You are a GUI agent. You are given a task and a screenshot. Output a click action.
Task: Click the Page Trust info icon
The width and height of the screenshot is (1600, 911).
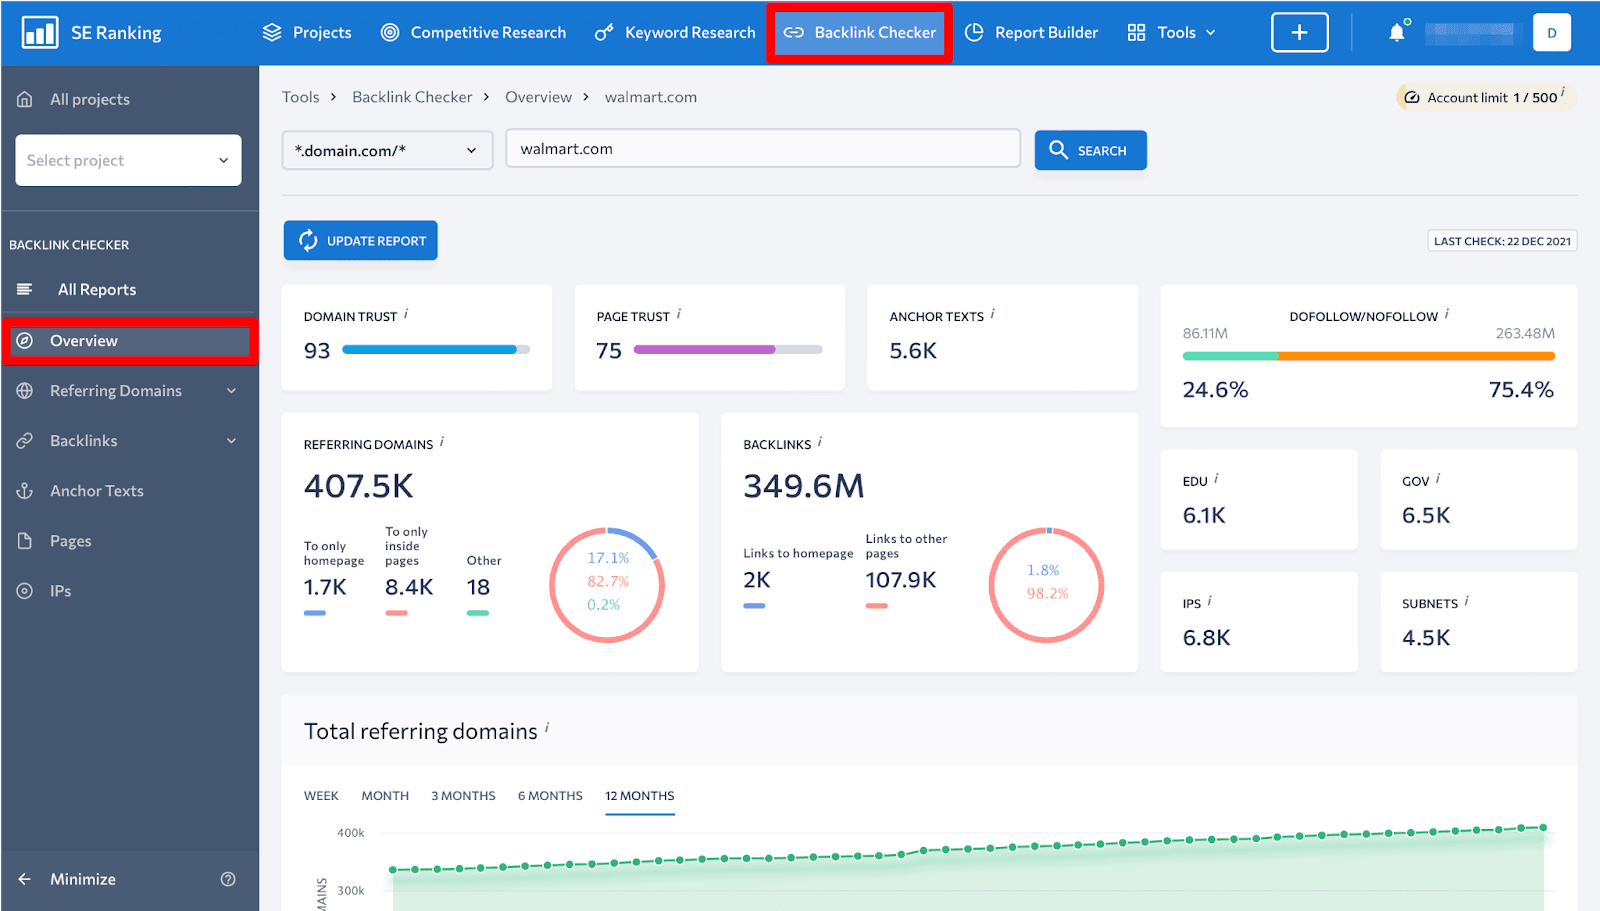(x=679, y=314)
